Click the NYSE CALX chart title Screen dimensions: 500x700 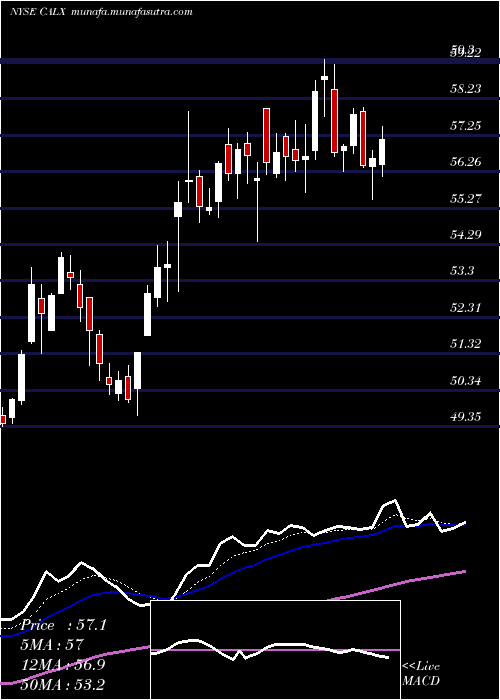pos(38,12)
